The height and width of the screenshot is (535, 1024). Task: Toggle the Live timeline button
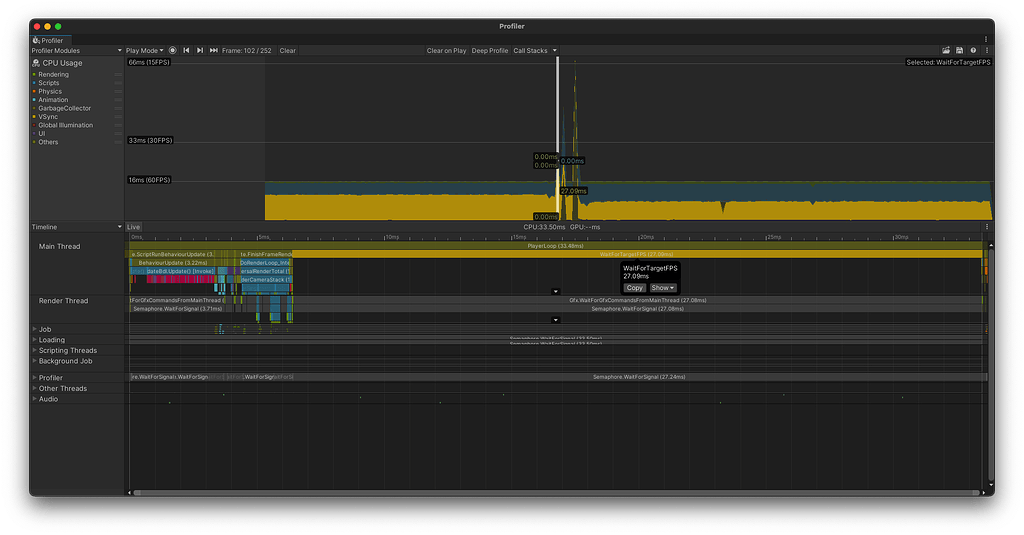click(133, 227)
